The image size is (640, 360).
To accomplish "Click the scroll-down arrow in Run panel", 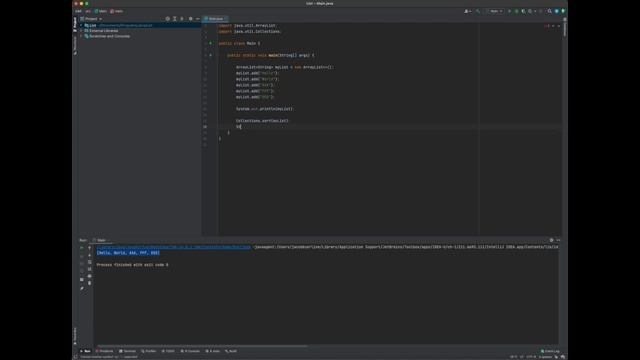I will (90, 256).
